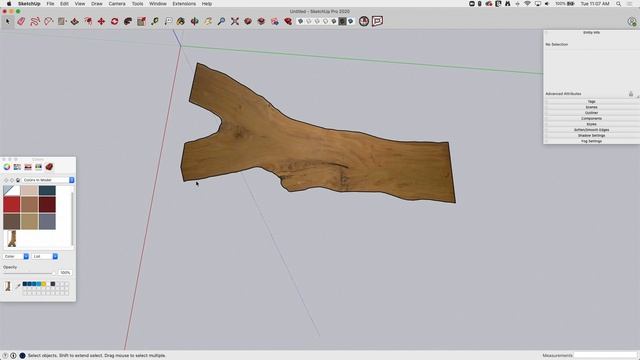Go to home in Colors browser

click(x=18, y=180)
